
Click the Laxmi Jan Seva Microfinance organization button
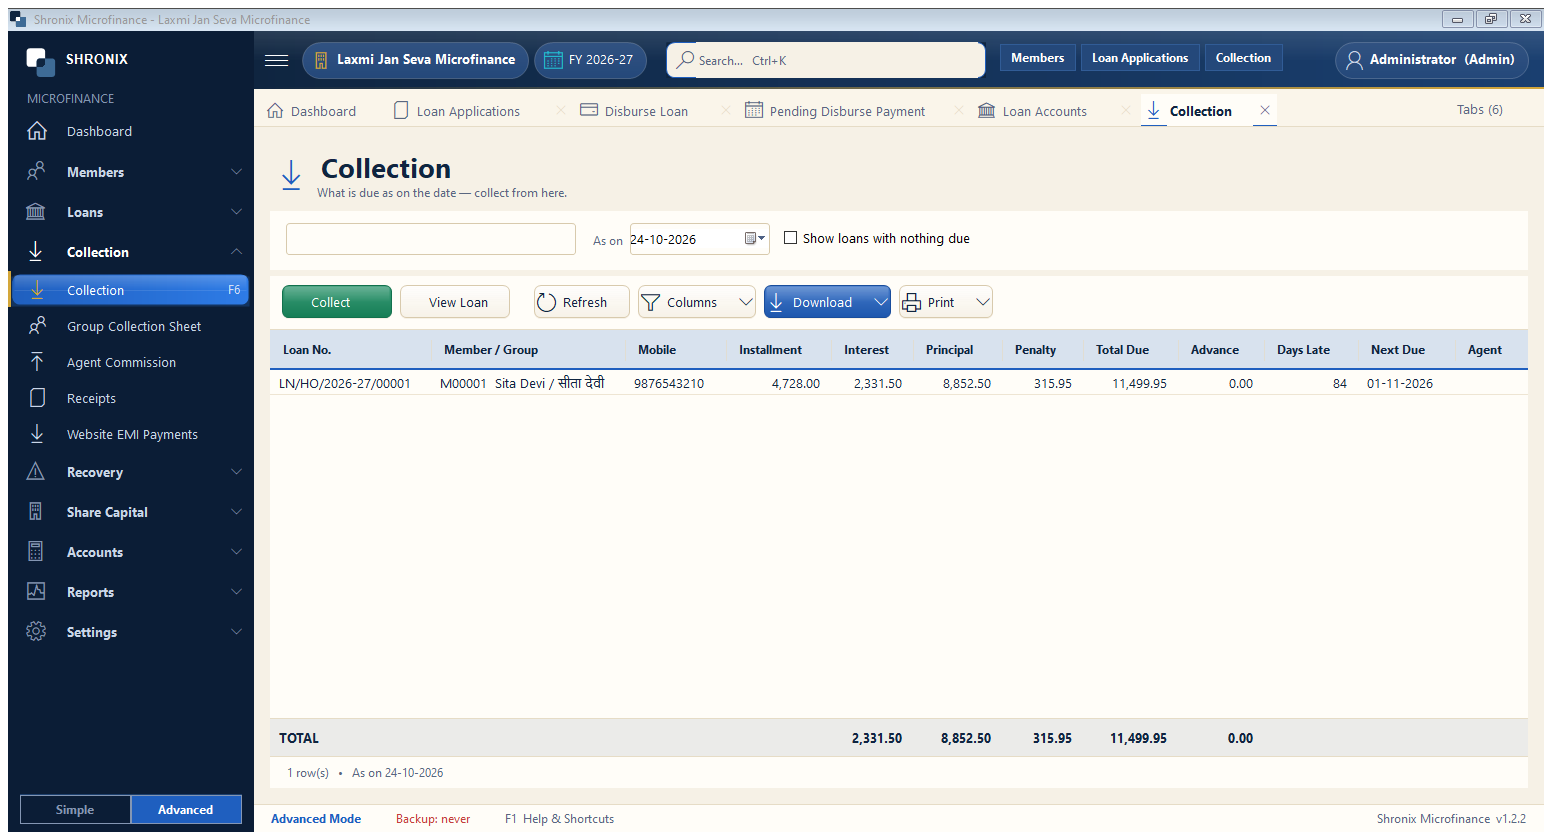click(x=415, y=60)
